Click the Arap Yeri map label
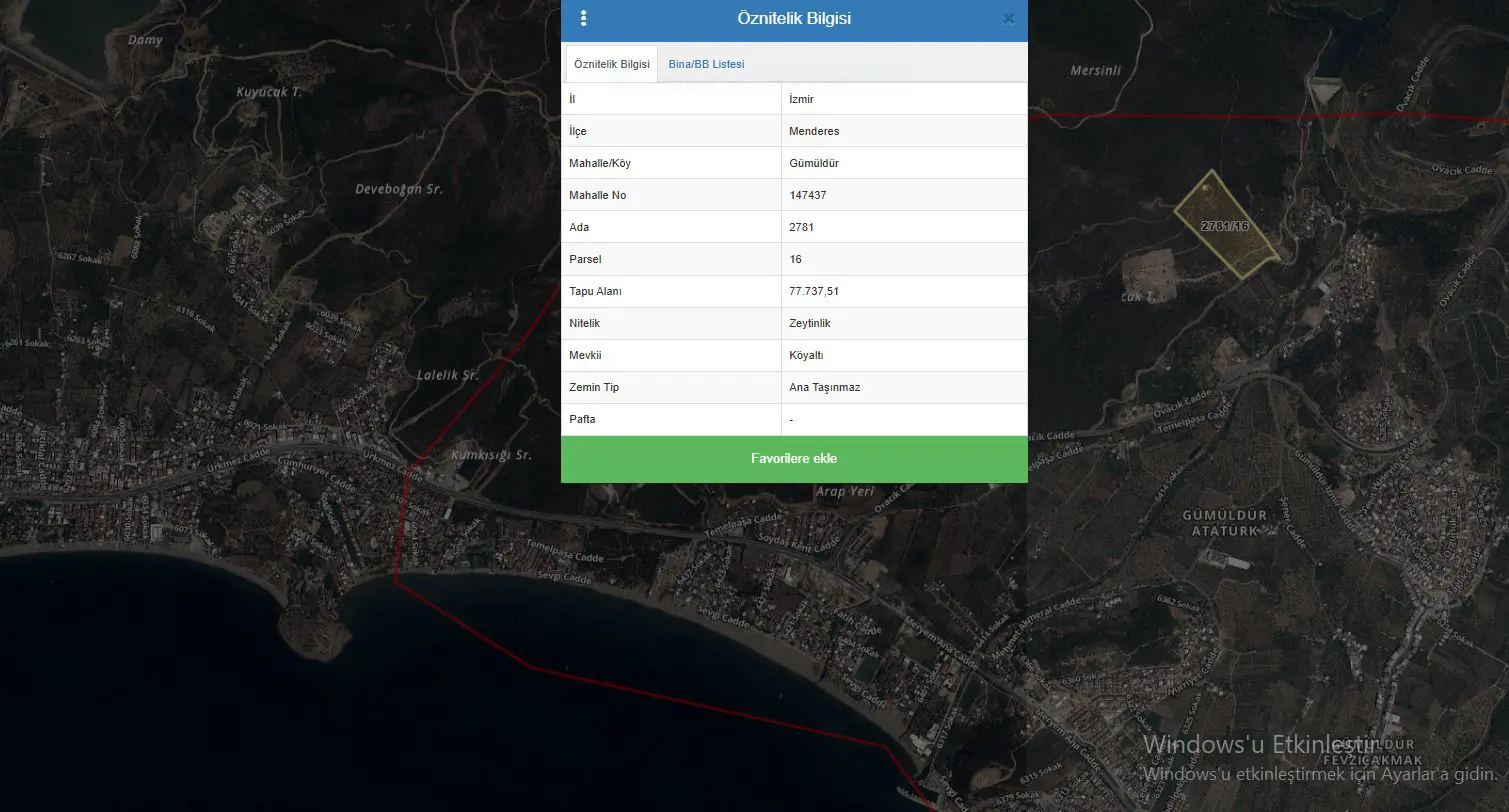Viewport: 1509px width, 812px height. tap(845, 492)
